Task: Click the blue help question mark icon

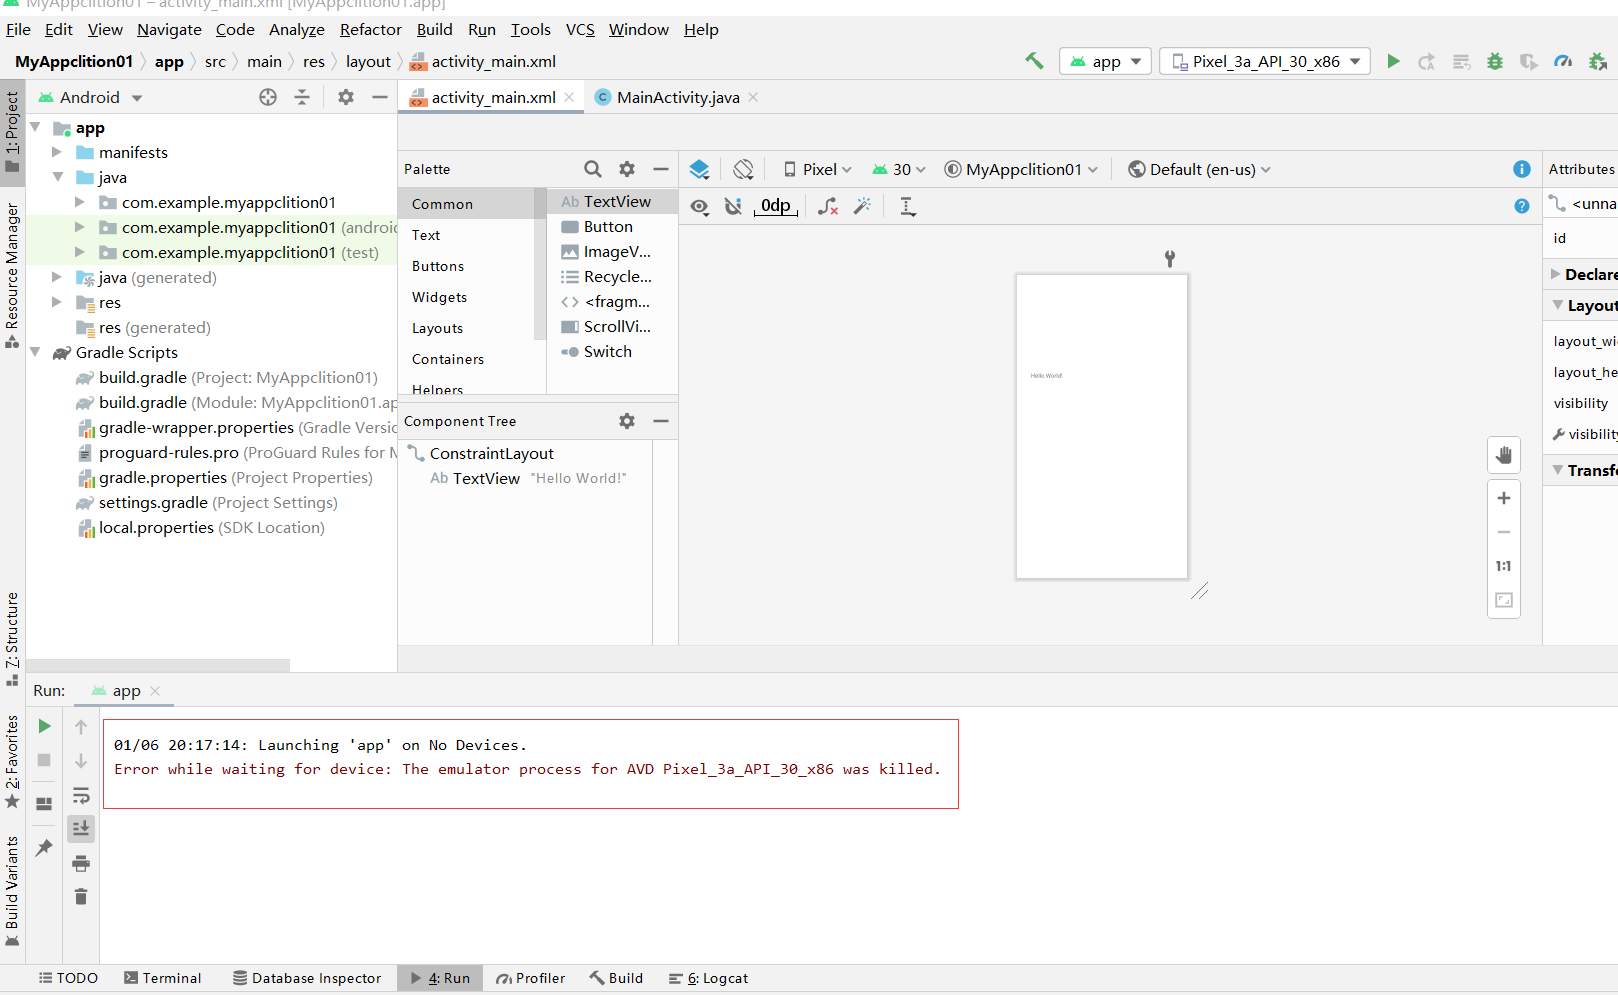Action: tap(1522, 206)
